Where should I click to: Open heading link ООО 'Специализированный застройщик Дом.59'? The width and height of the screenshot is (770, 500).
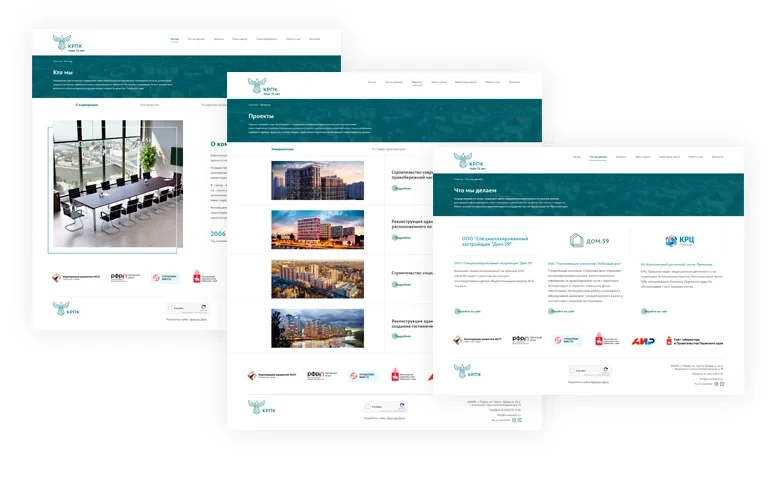pos(493,263)
